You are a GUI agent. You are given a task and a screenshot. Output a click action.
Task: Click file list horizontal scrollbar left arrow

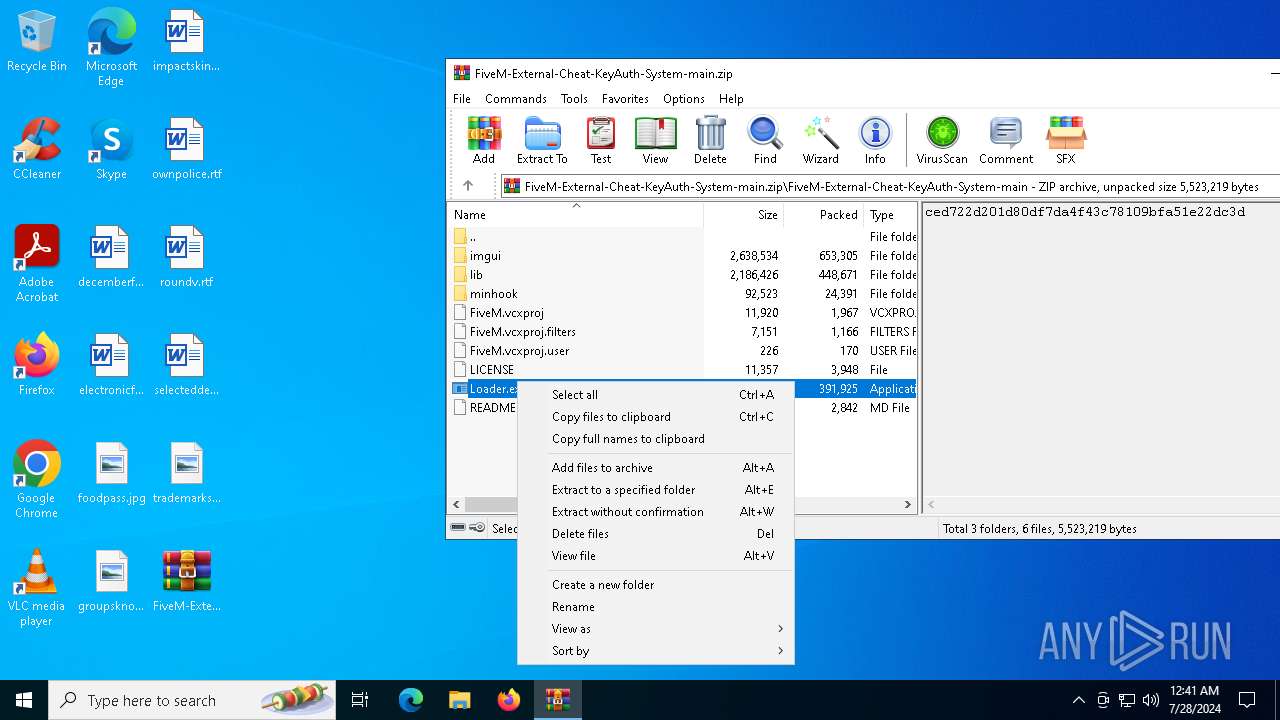[x=456, y=505]
